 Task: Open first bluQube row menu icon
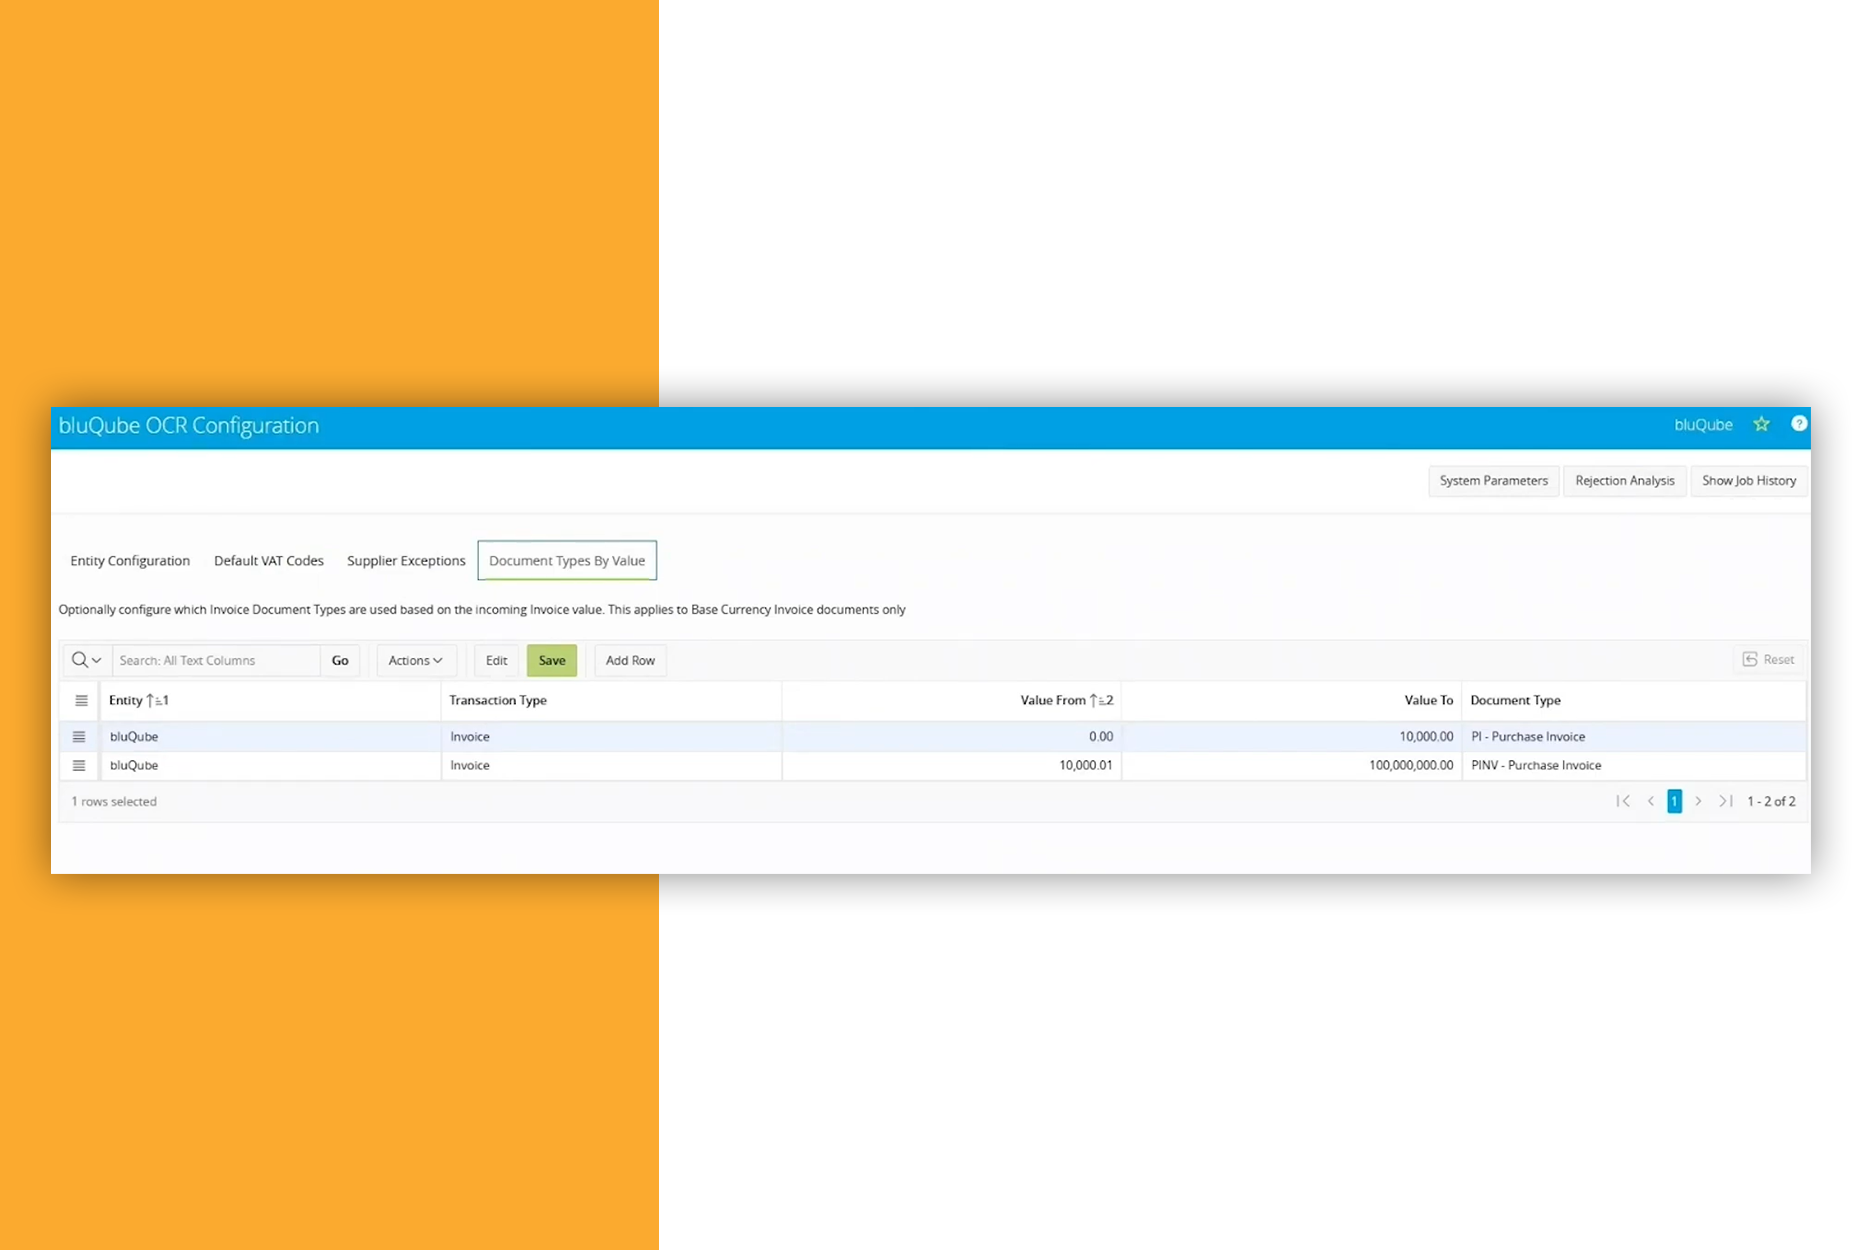pos(79,737)
